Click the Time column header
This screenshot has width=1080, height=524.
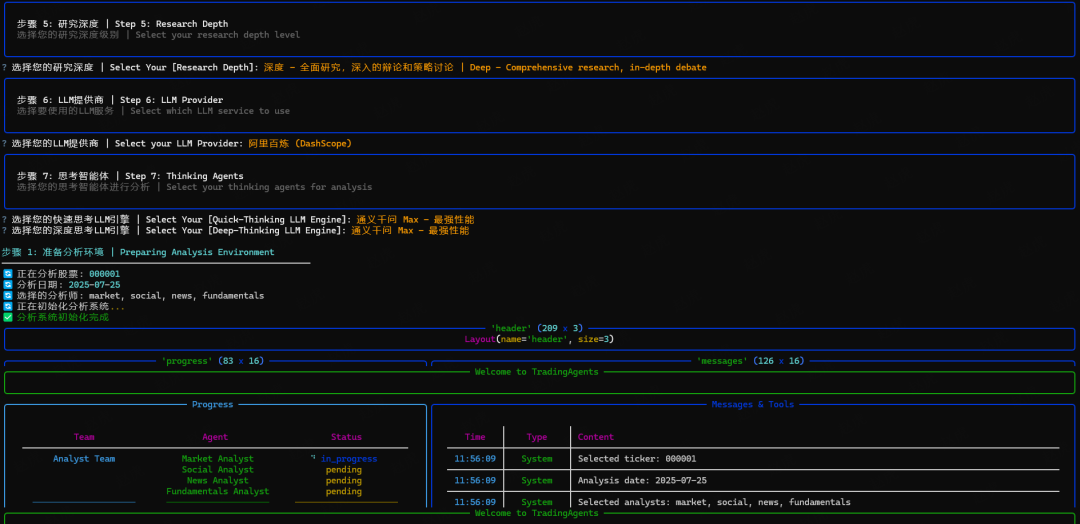point(475,437)
